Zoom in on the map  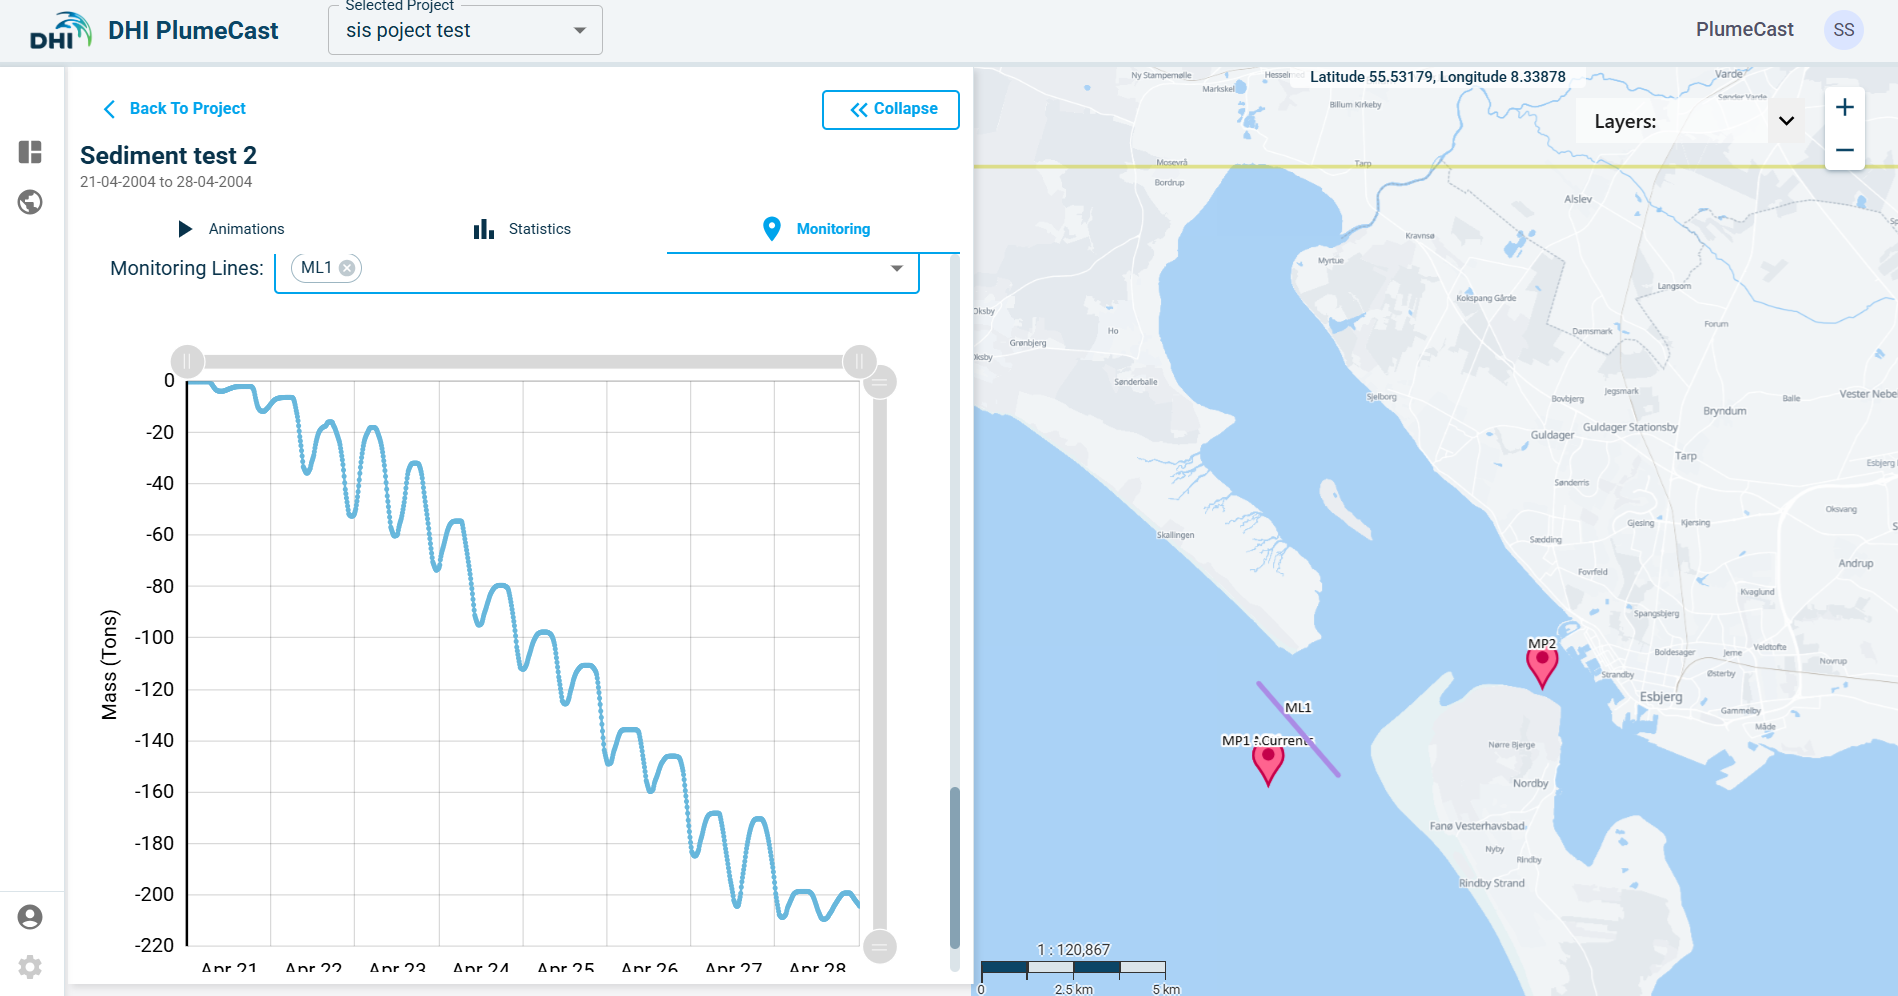click(1844, 108)
